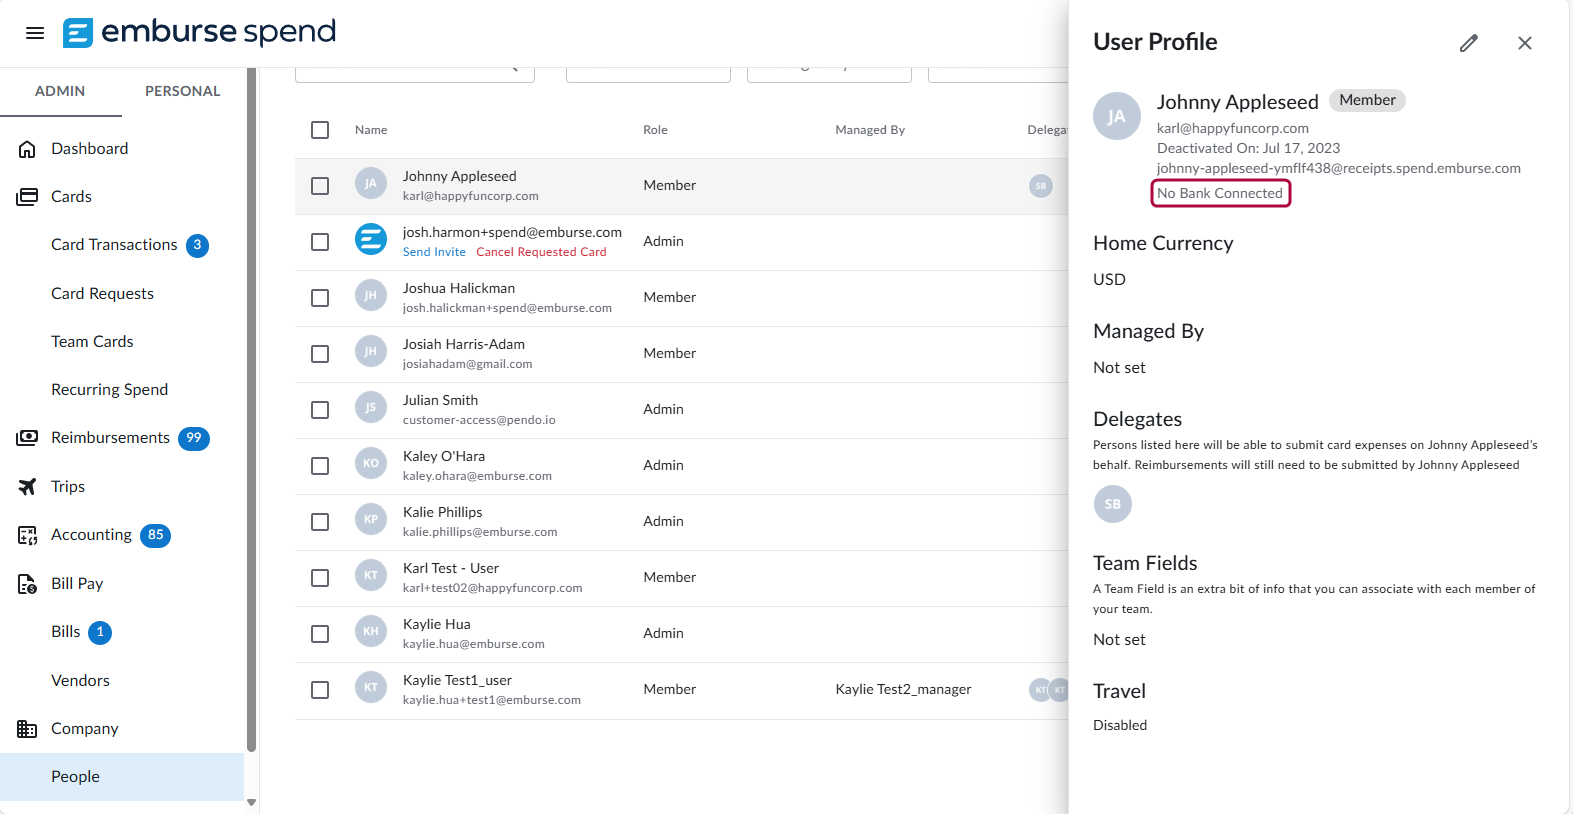This screenshot has width=1573, height=814.
Task: Click the Dashboard home icon
Action: [28, 149]
